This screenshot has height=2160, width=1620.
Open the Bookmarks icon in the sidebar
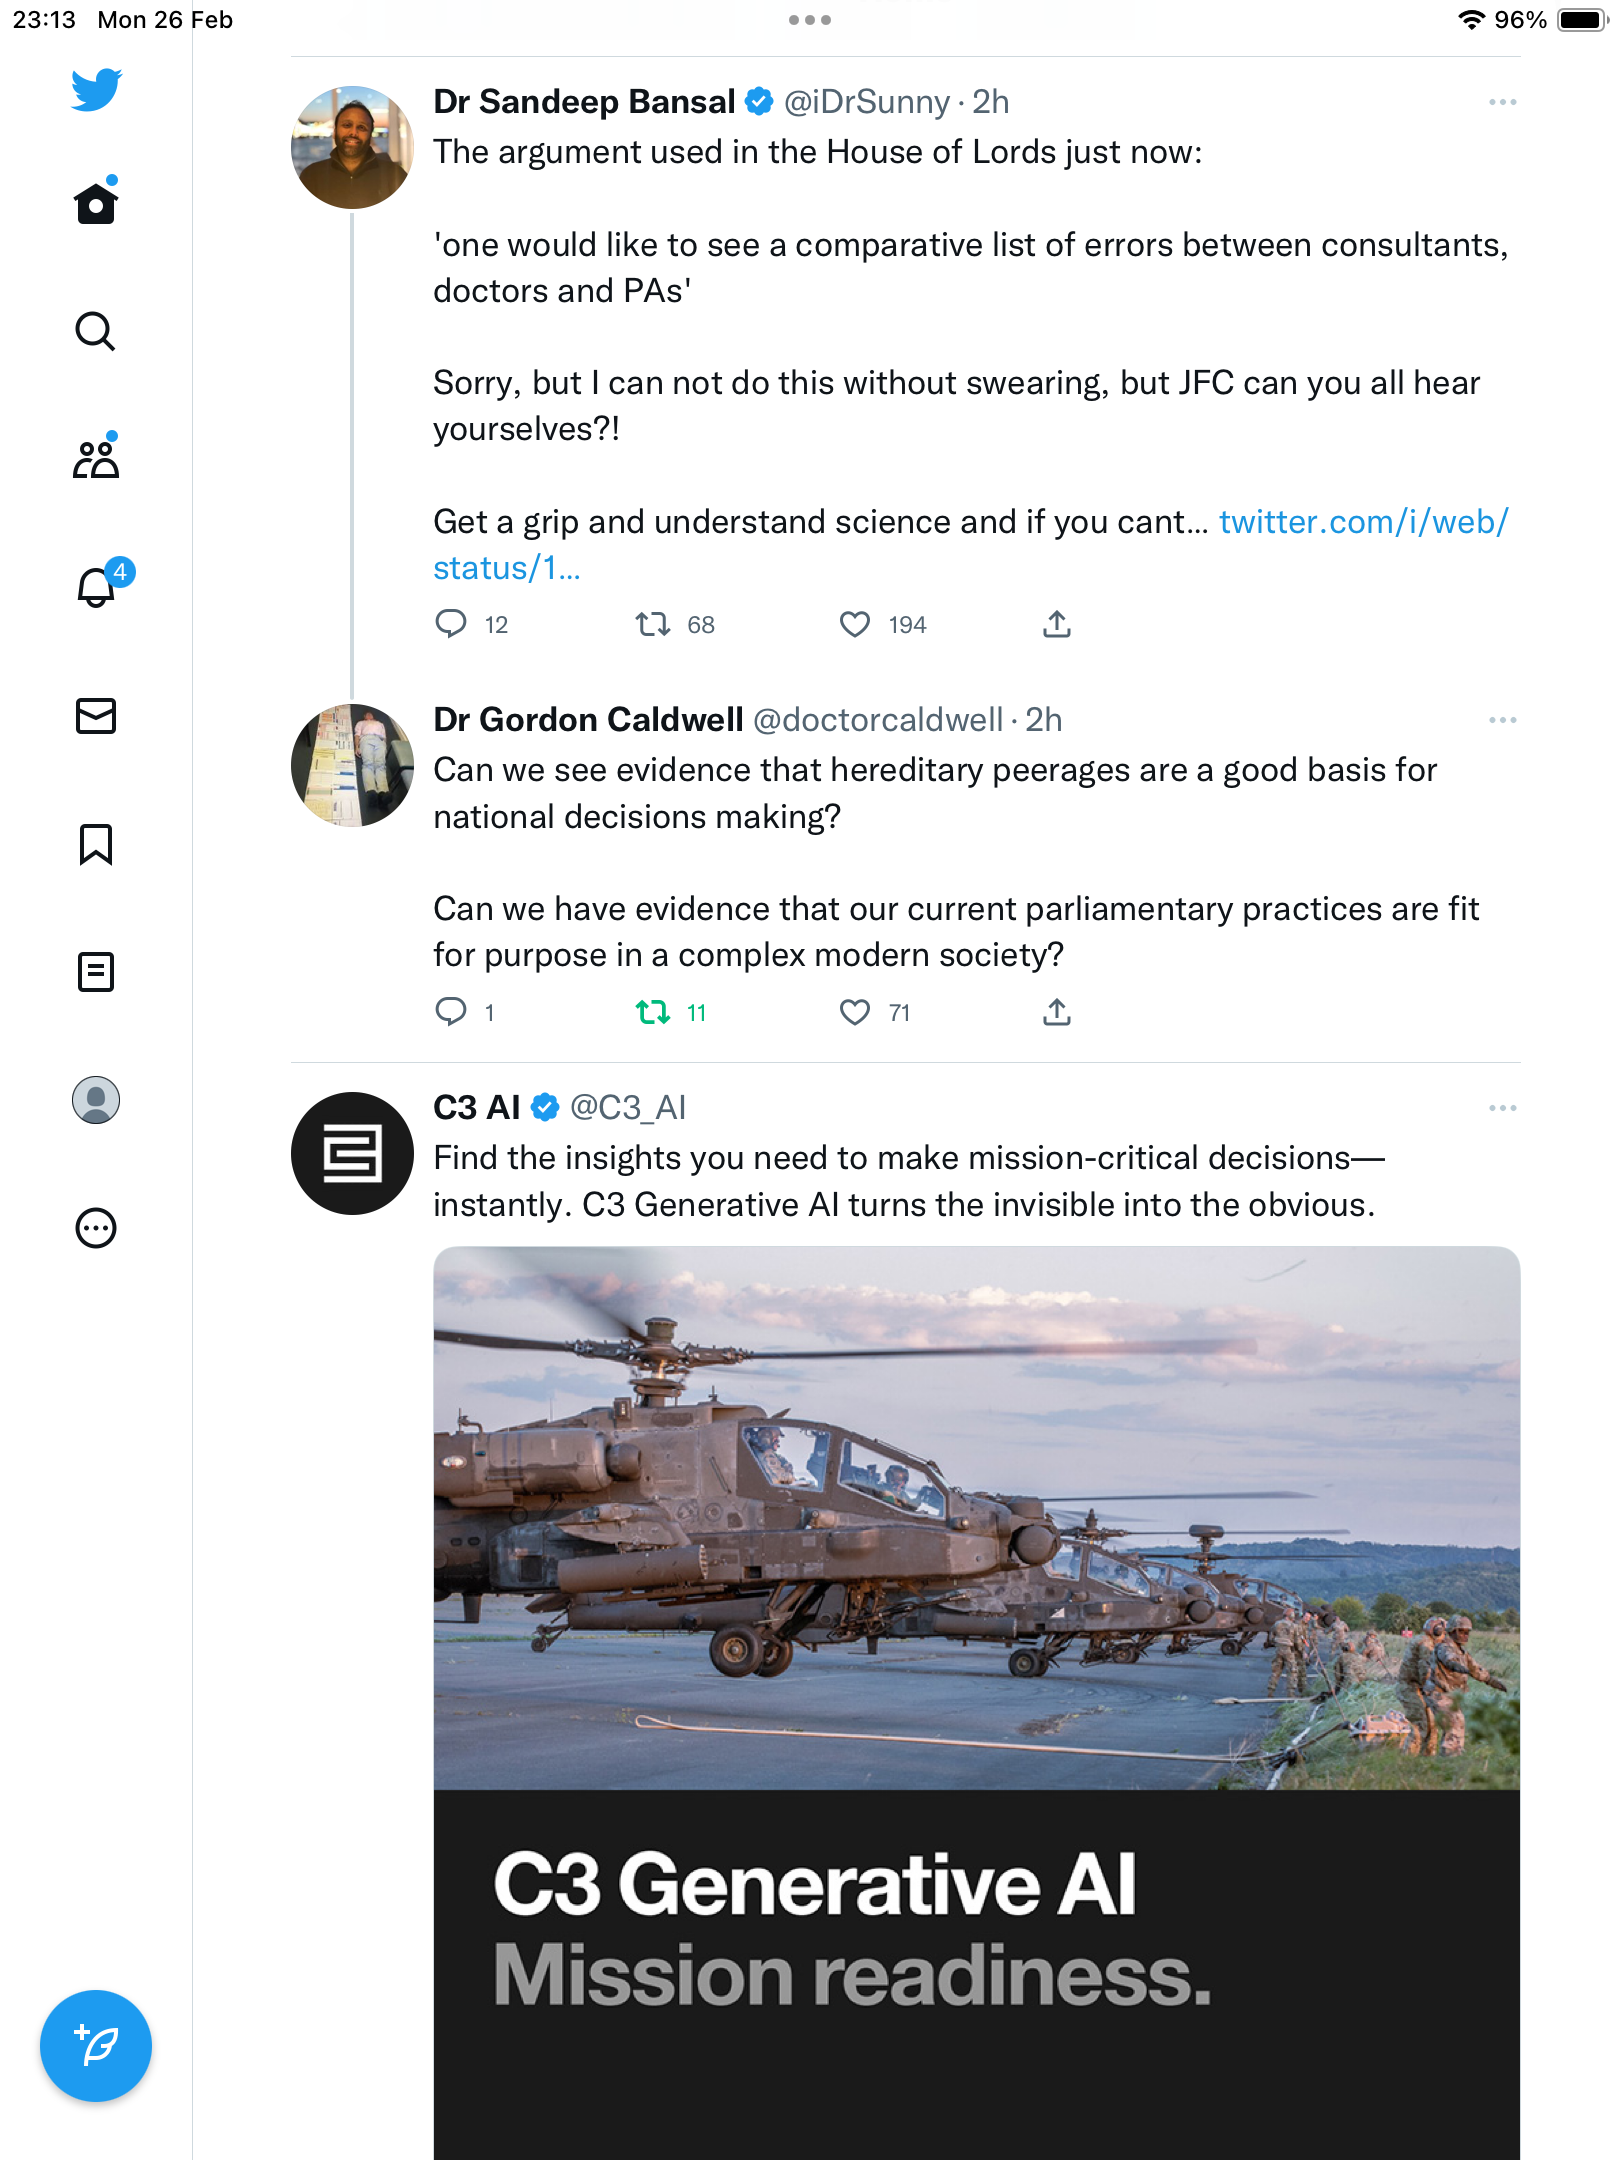point(96,844)
